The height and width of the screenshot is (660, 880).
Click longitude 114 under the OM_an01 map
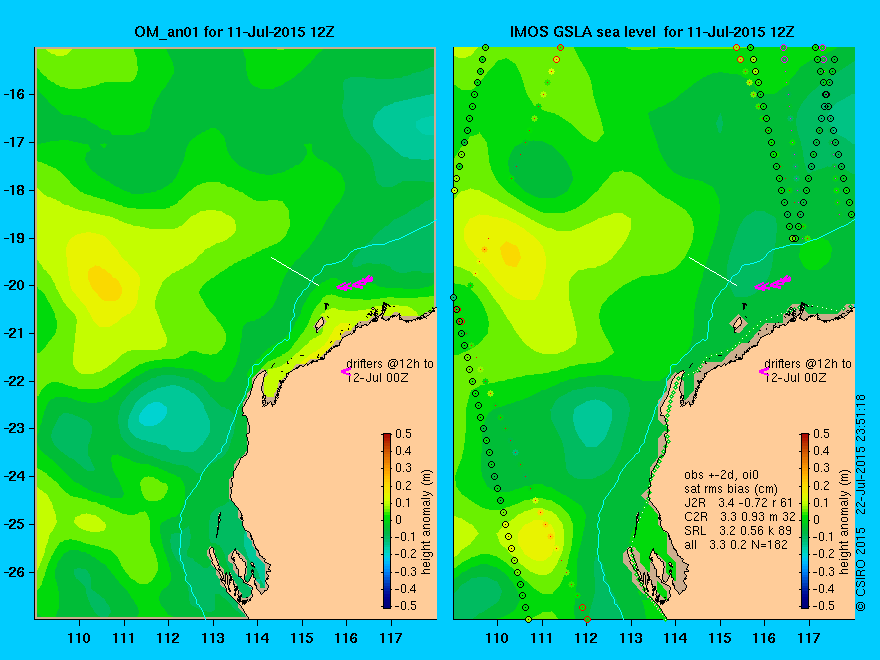click(257, 638)
